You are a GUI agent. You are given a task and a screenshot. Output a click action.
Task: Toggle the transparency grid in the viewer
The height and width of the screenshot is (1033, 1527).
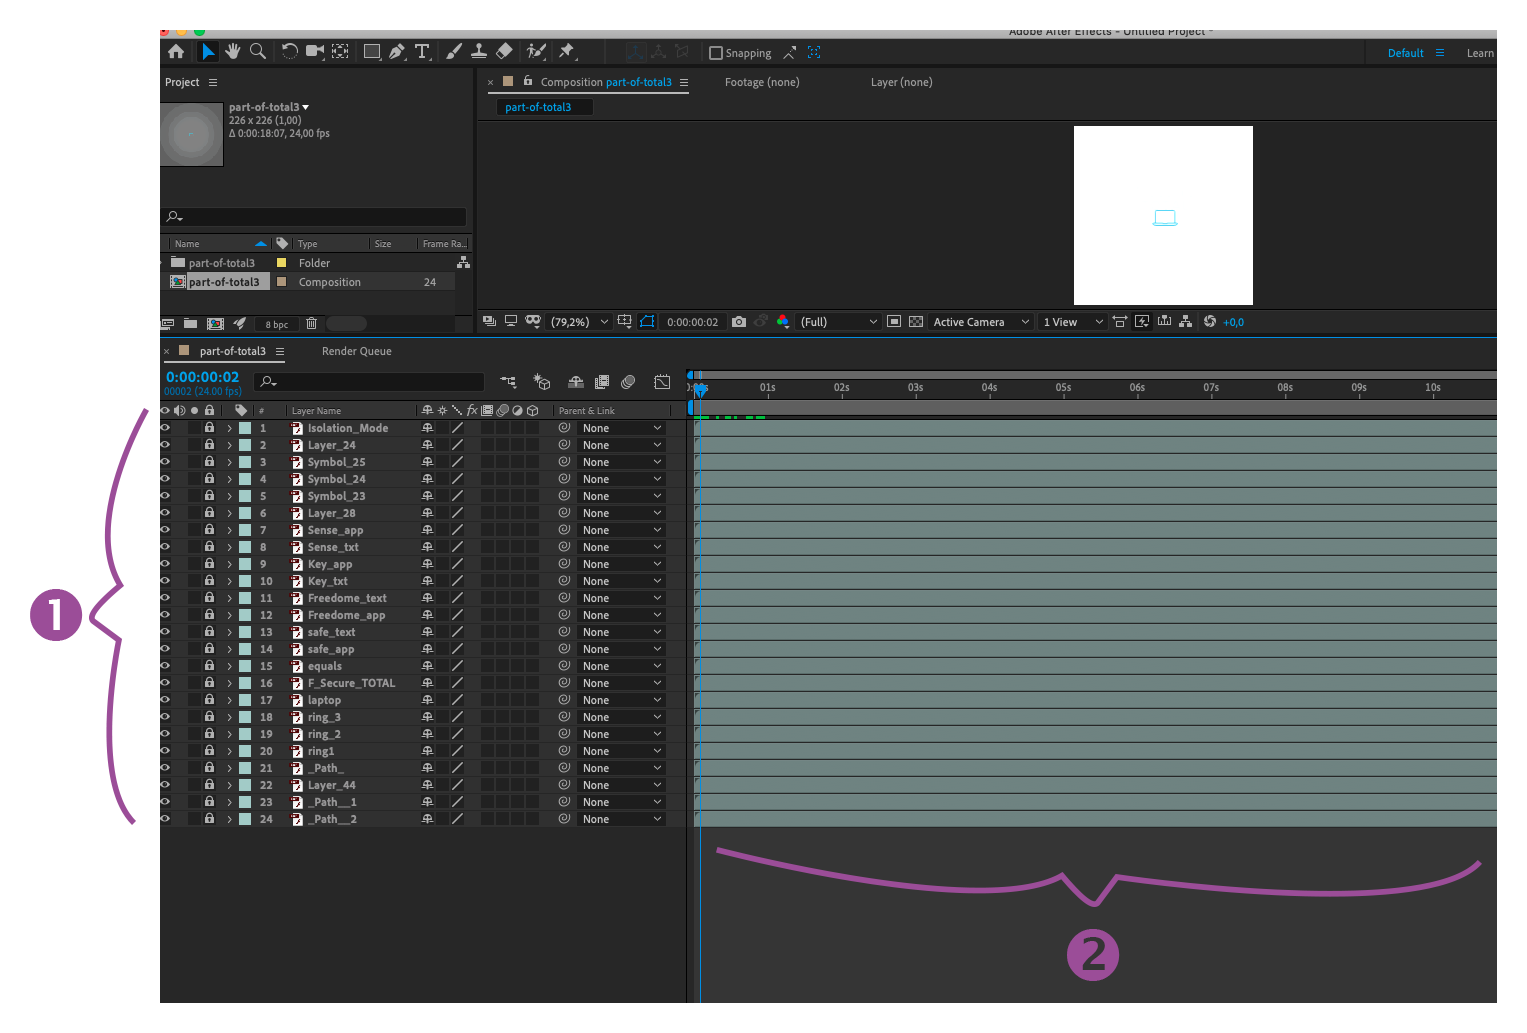tap(916, 322)
